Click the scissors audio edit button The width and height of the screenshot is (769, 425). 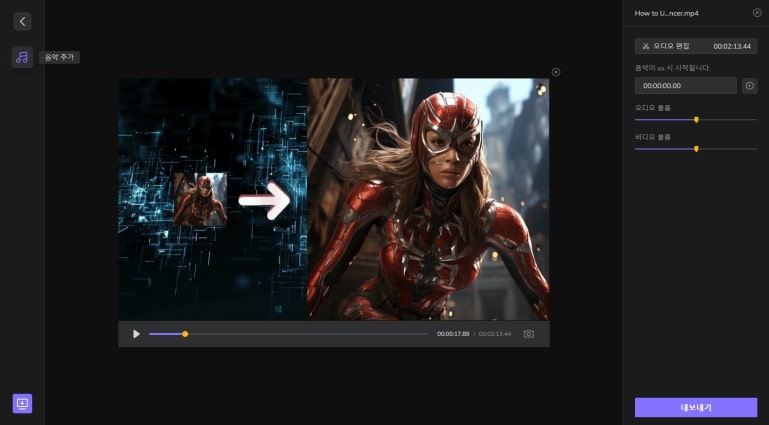696,46
